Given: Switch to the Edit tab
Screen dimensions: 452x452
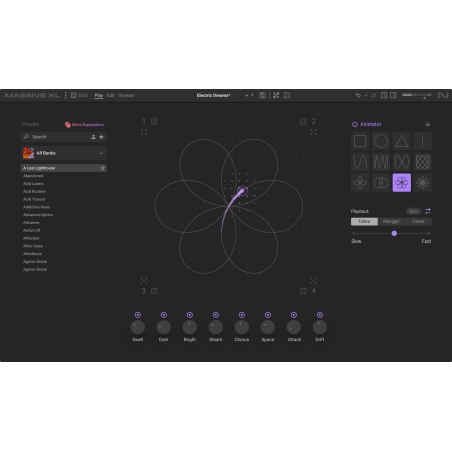Looking at the screenshot, I should (x=111, y=95).
